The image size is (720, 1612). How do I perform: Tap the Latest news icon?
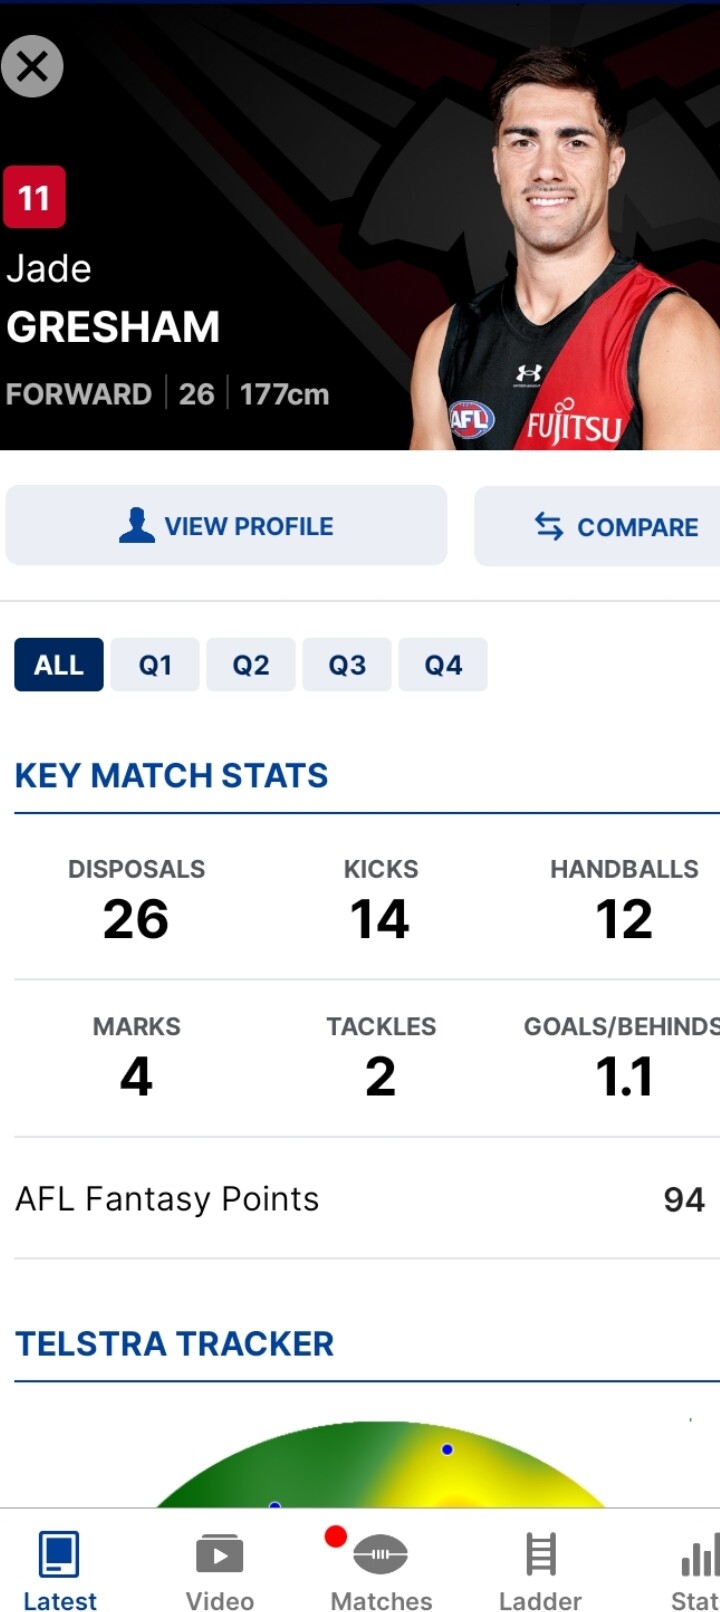pos(59,1555)
